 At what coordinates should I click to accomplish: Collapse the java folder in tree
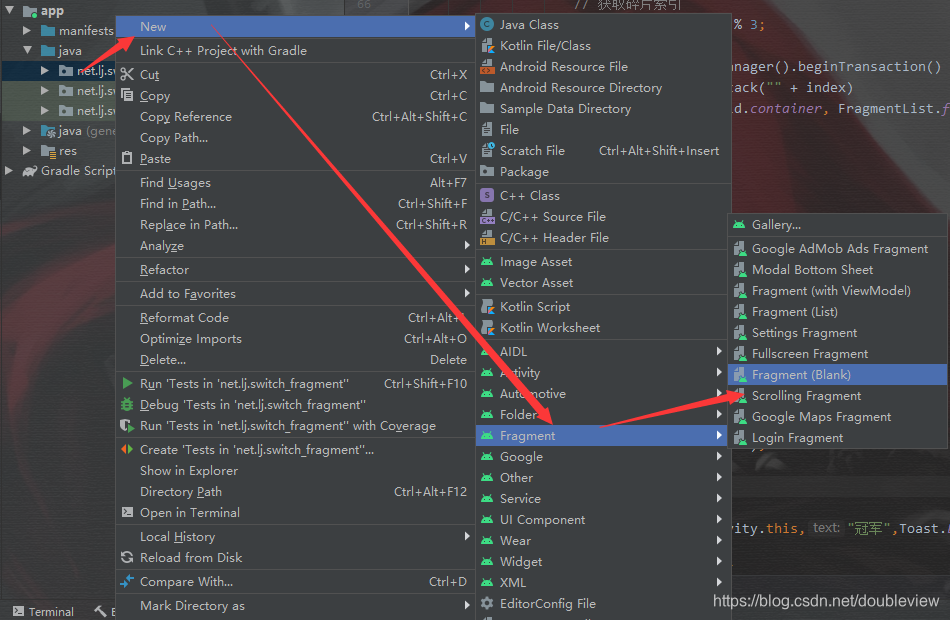point(27,50)
